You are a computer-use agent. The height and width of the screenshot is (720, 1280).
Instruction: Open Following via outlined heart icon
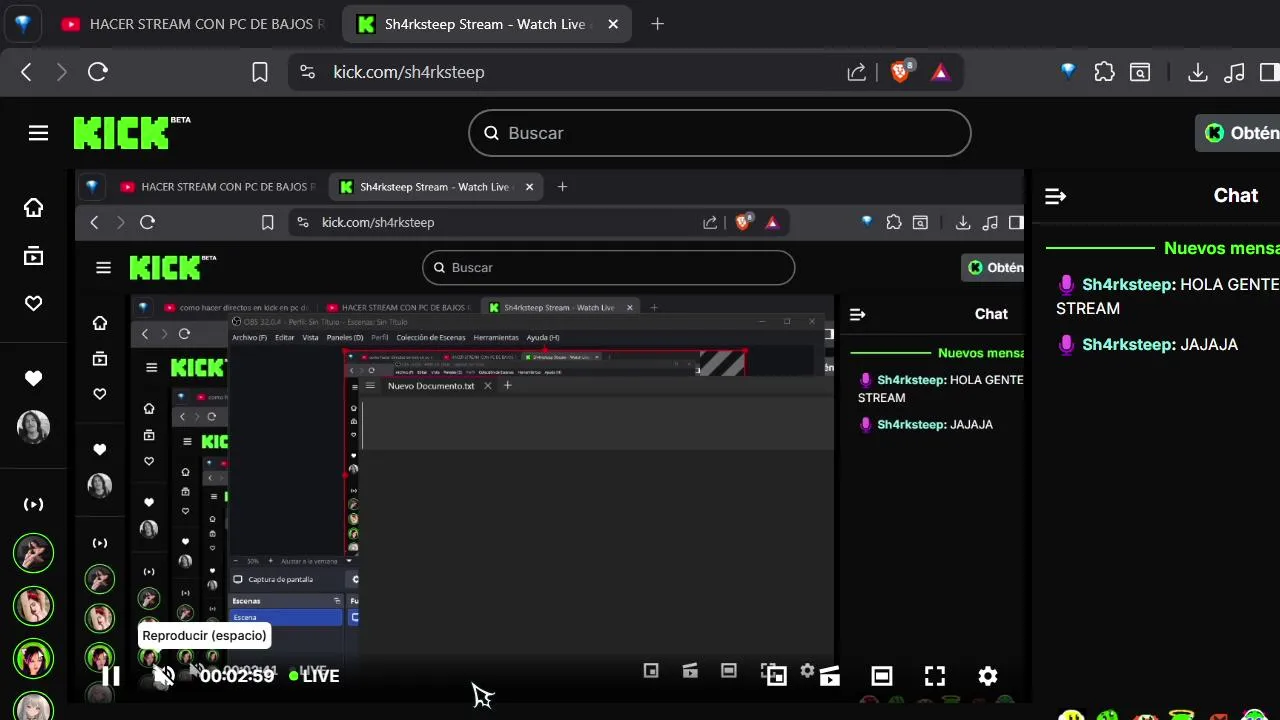coord(33,303)
